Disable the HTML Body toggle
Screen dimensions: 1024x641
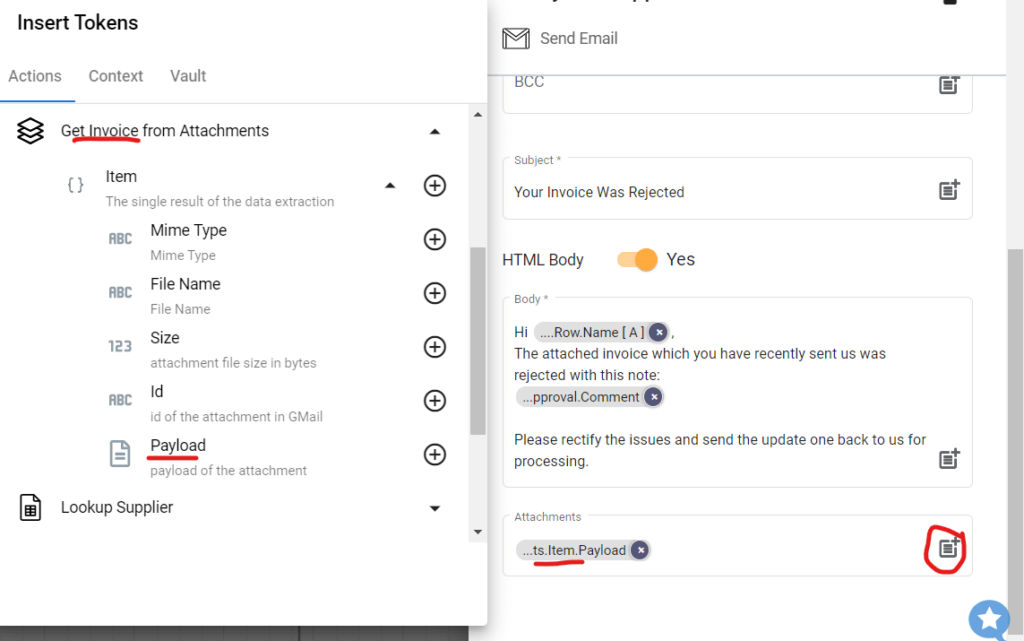click(636, 258)
